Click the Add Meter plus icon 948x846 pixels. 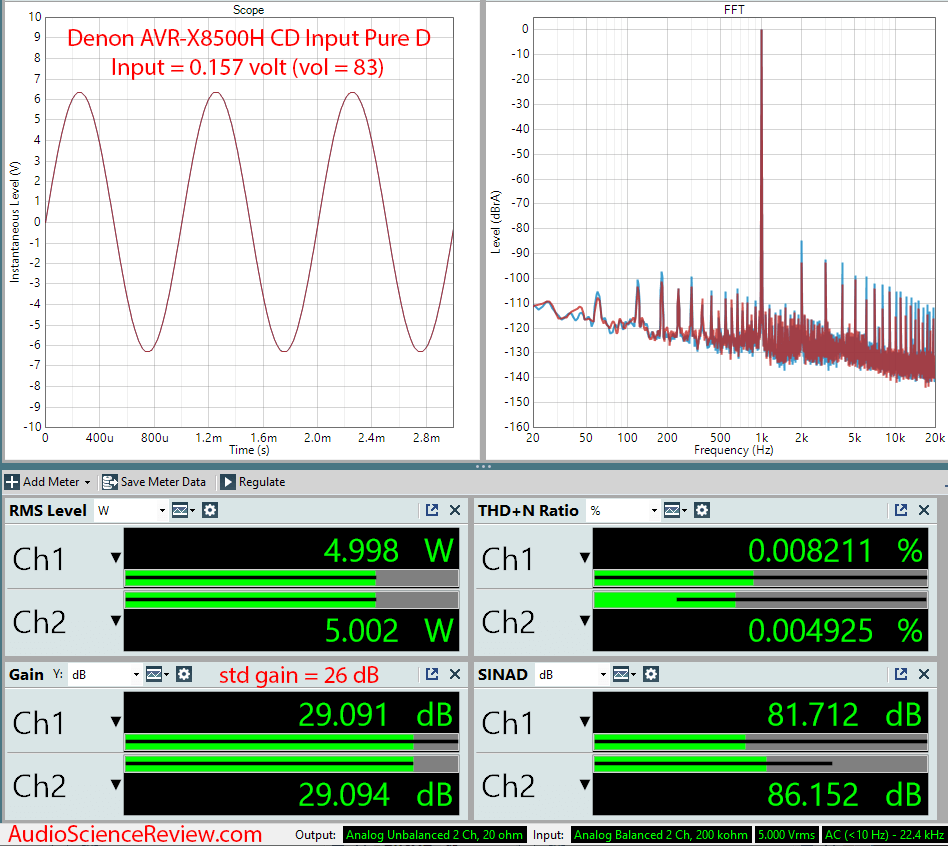(x=12, y=482)
